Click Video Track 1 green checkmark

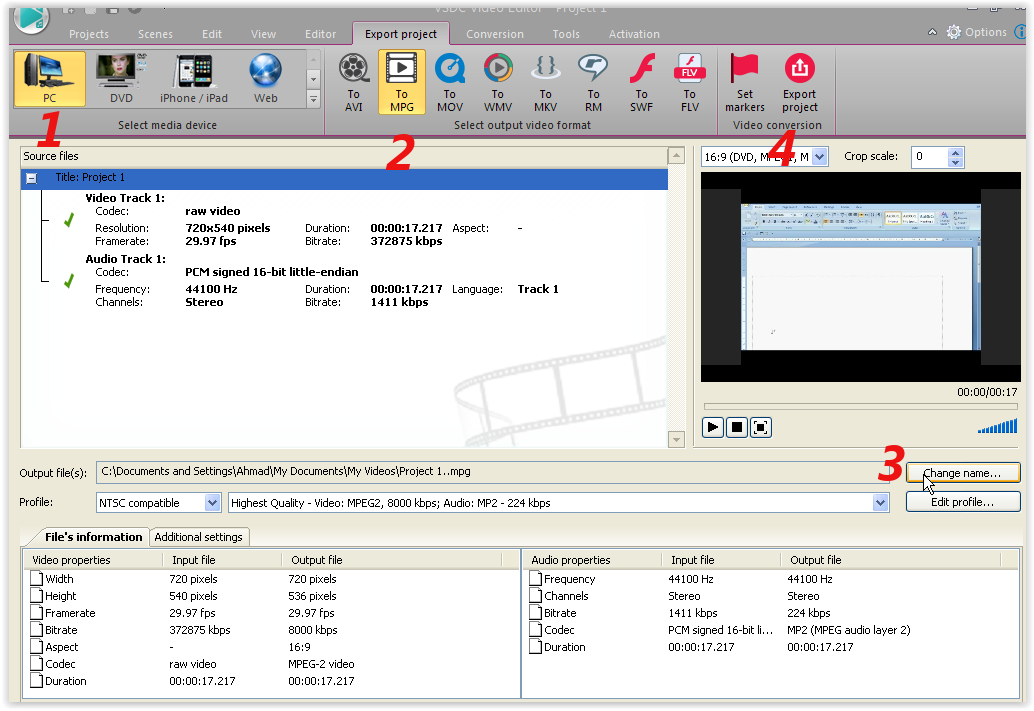coord(69,220)
